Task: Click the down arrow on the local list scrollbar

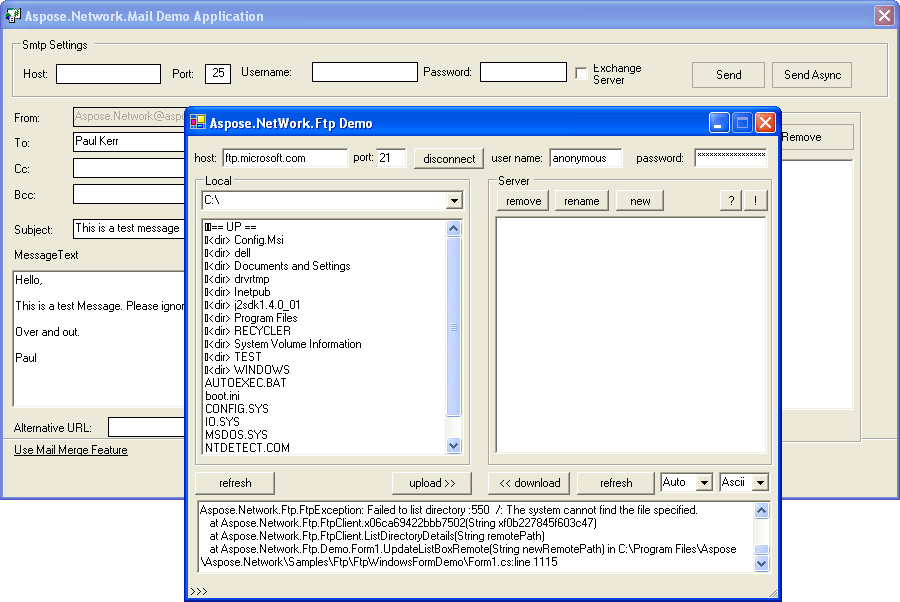Action: 453,446
